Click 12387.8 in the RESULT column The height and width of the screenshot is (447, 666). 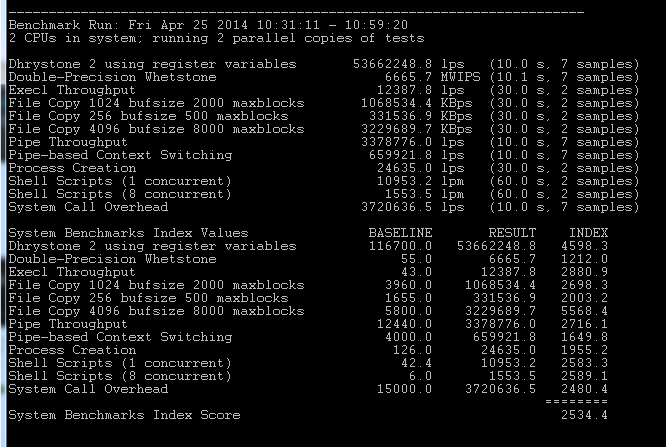coord(508,272)
